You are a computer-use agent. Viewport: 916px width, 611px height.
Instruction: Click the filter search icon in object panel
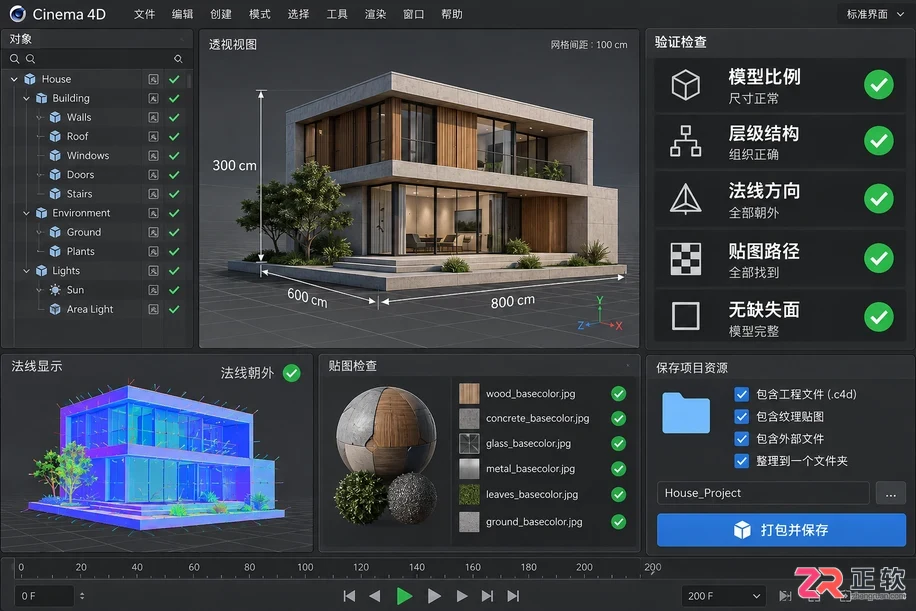click(x=178, y=58)
